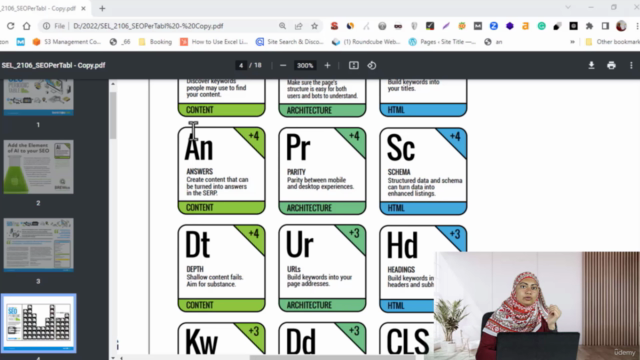Open the Chrome profile avatar

click(621, 26)
